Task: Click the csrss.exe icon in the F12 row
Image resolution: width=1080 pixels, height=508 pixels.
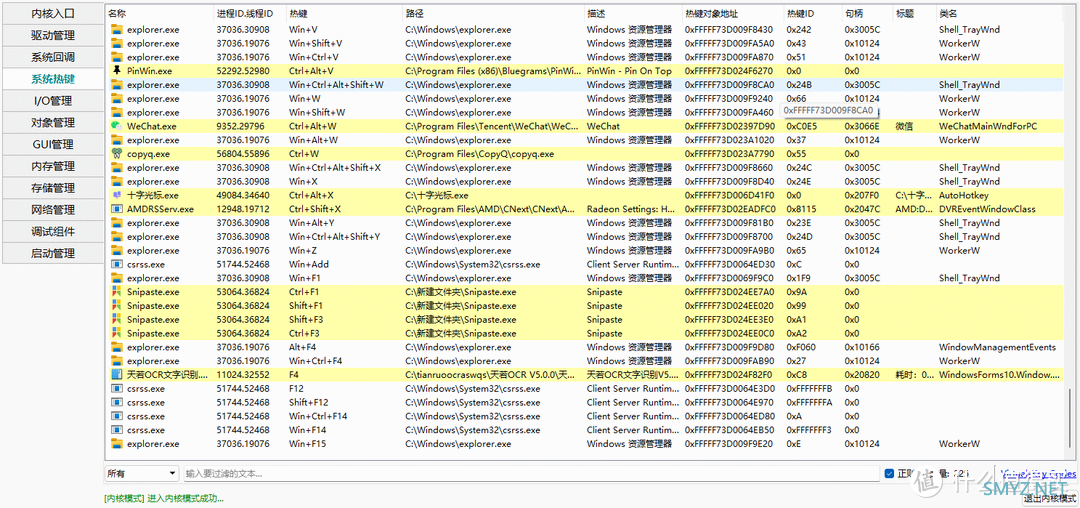Action: click(x=116, y=388)
